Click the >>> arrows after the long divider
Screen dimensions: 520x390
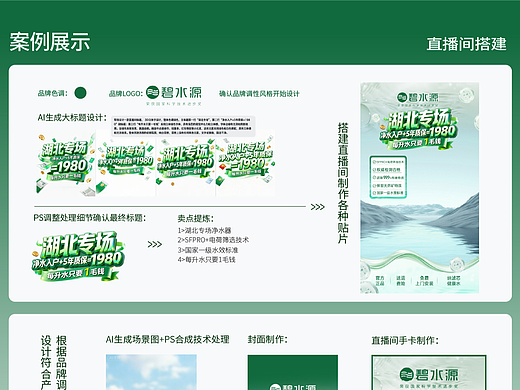click(317, 207)
